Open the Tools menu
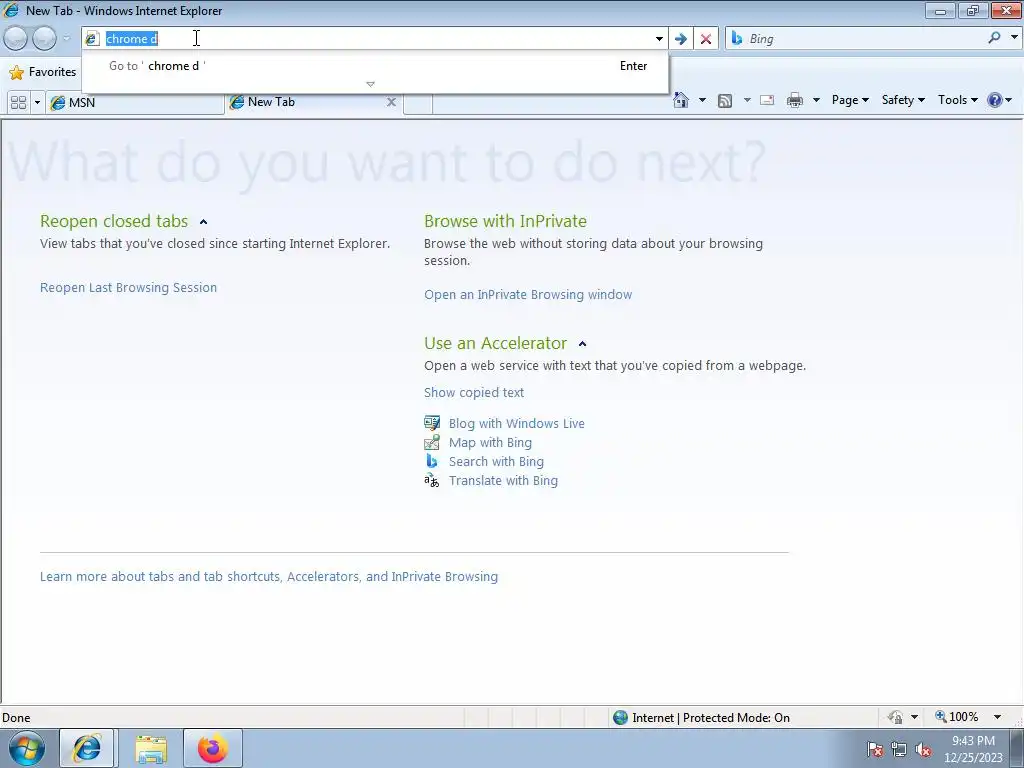This screenshot has width=1024, height=768. click(957, 100)
